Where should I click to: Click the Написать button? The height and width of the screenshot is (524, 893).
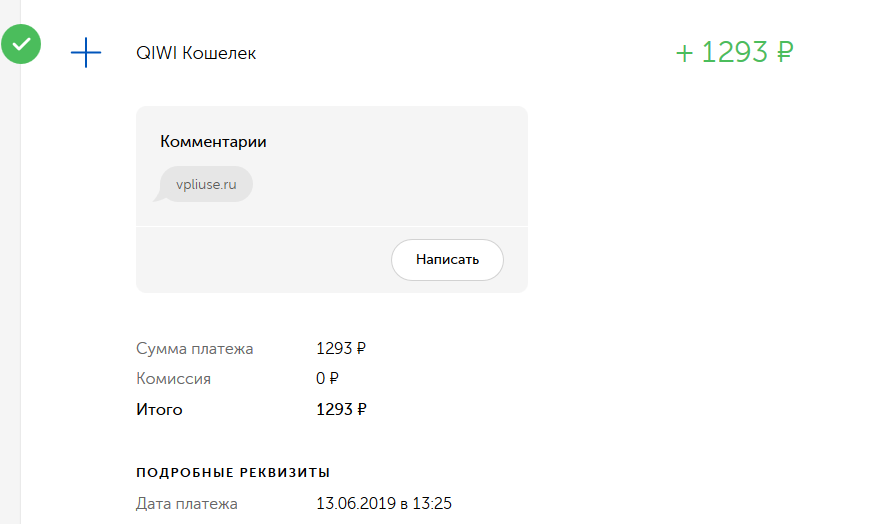point(447,260)
